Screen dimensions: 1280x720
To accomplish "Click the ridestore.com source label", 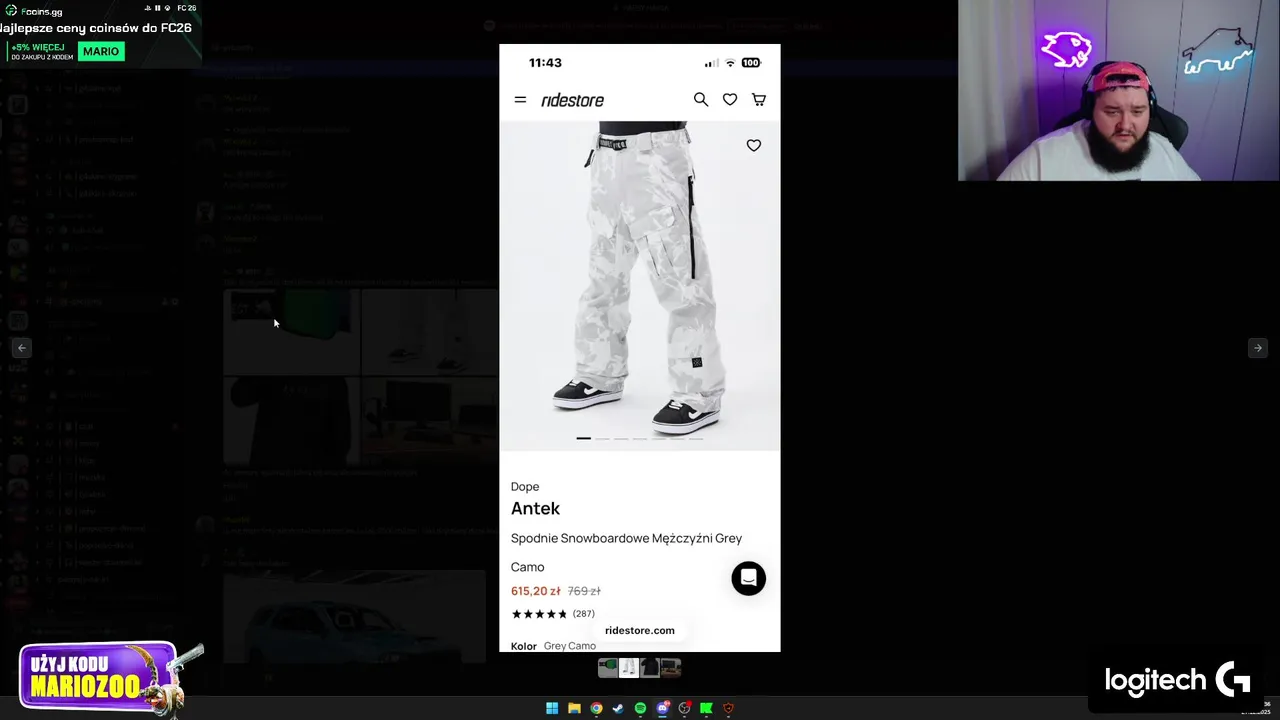I will click(x=640, y=630).
